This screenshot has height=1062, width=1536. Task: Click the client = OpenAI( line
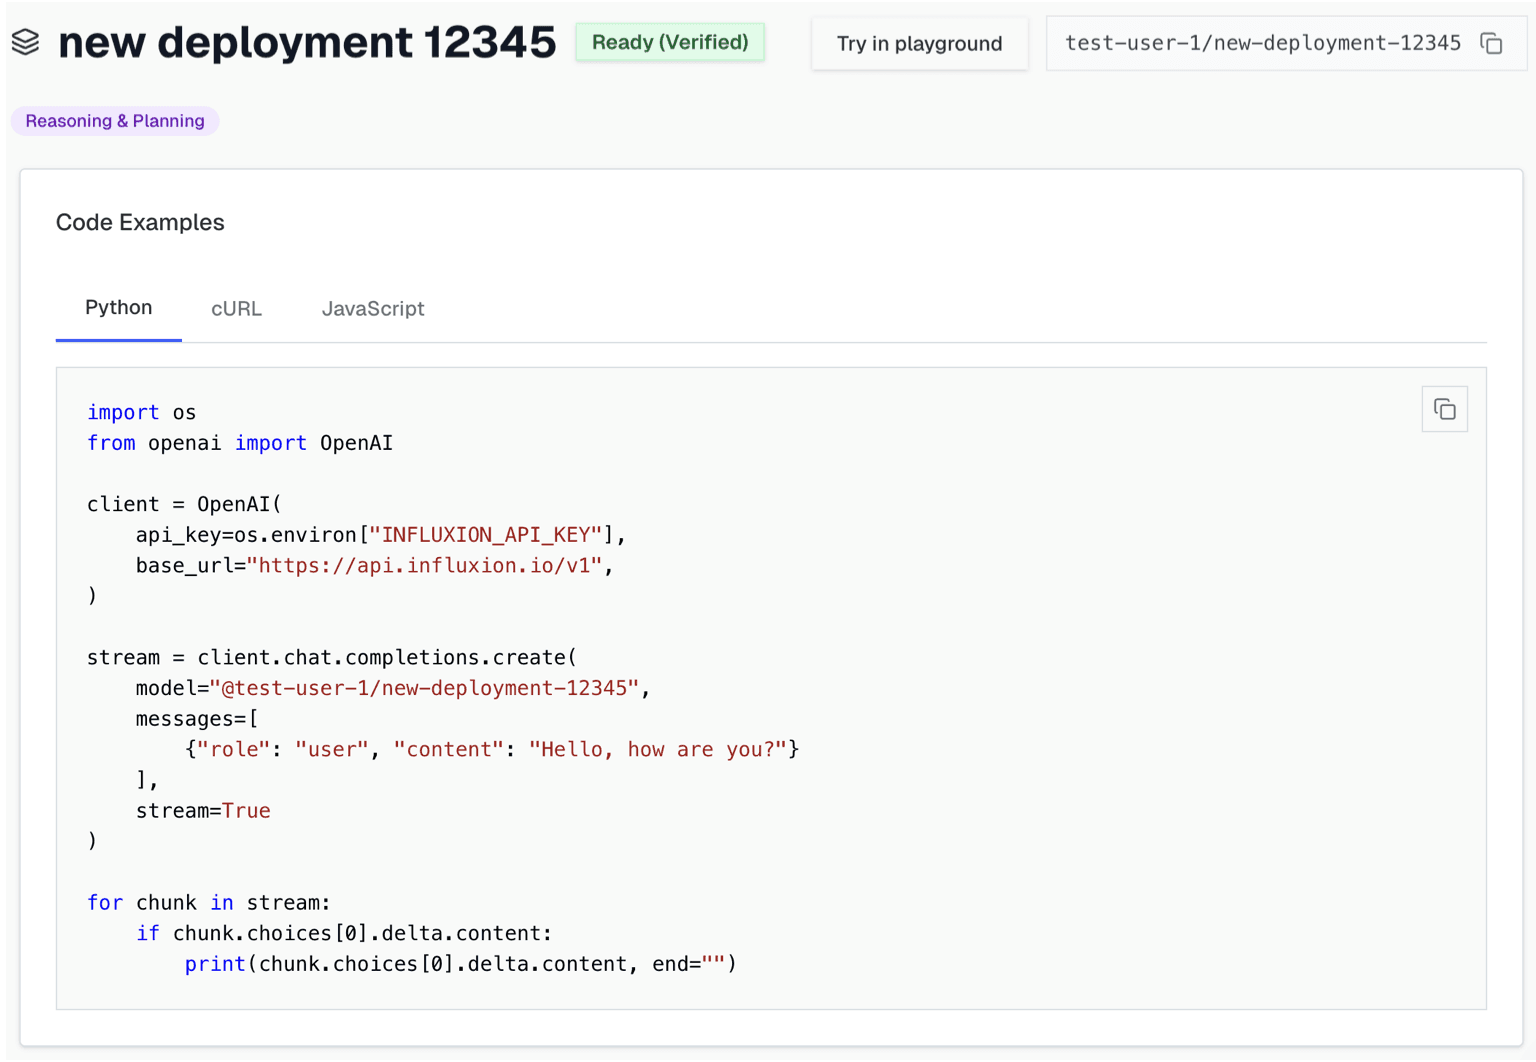point(185,504)
